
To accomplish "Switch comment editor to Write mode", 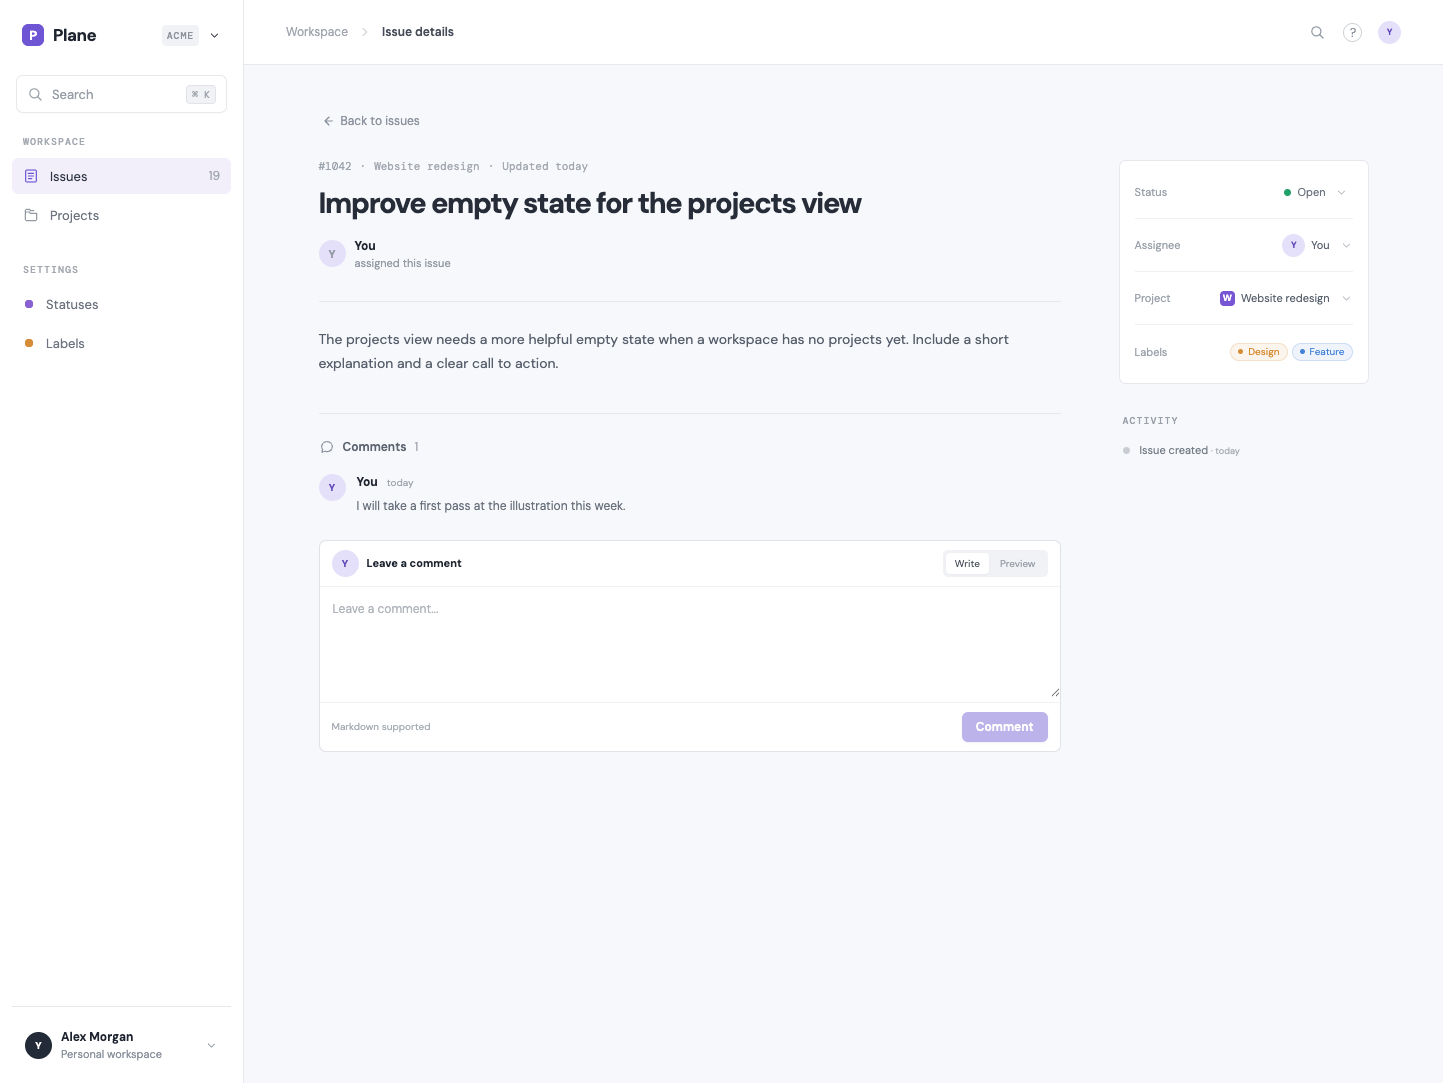I will tap(967, 564).
